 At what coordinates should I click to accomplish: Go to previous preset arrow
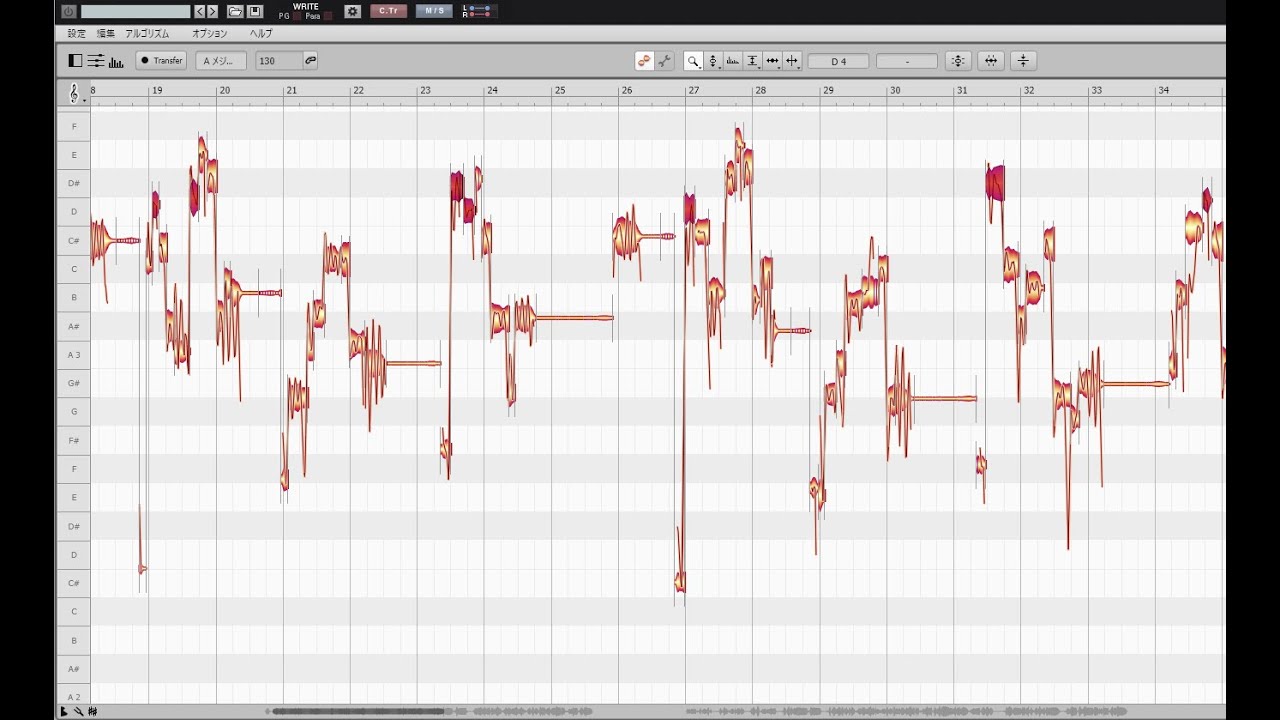click(200, 11)
